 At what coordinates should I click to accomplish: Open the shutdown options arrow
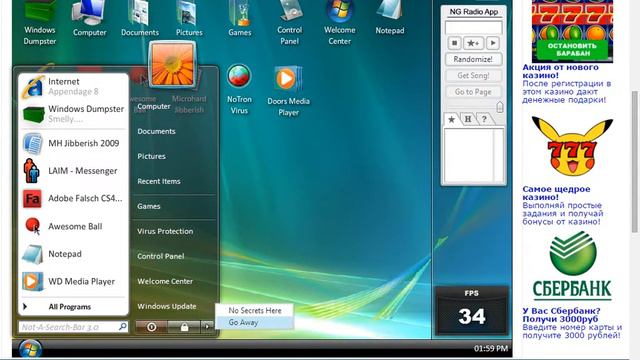[207, 327]
